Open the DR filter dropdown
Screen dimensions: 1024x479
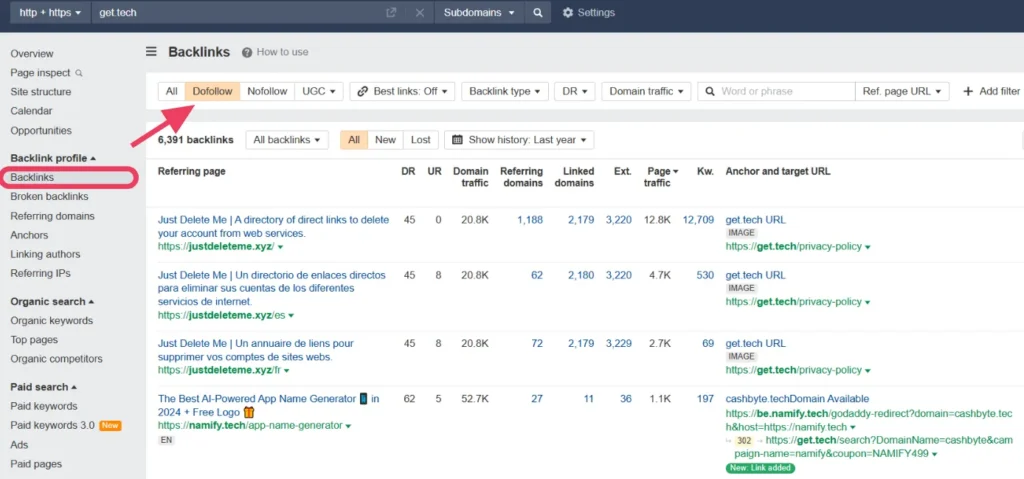pyautogui.click(x=575, y=91)
